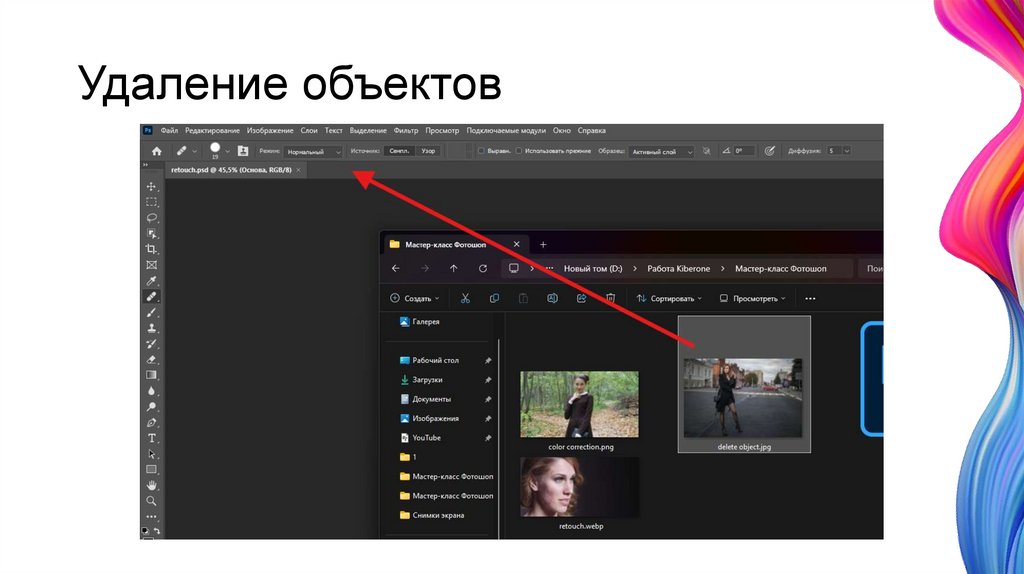1024x574 pixels.
Task: Open Фильтр menu
Action: [406, 131]
